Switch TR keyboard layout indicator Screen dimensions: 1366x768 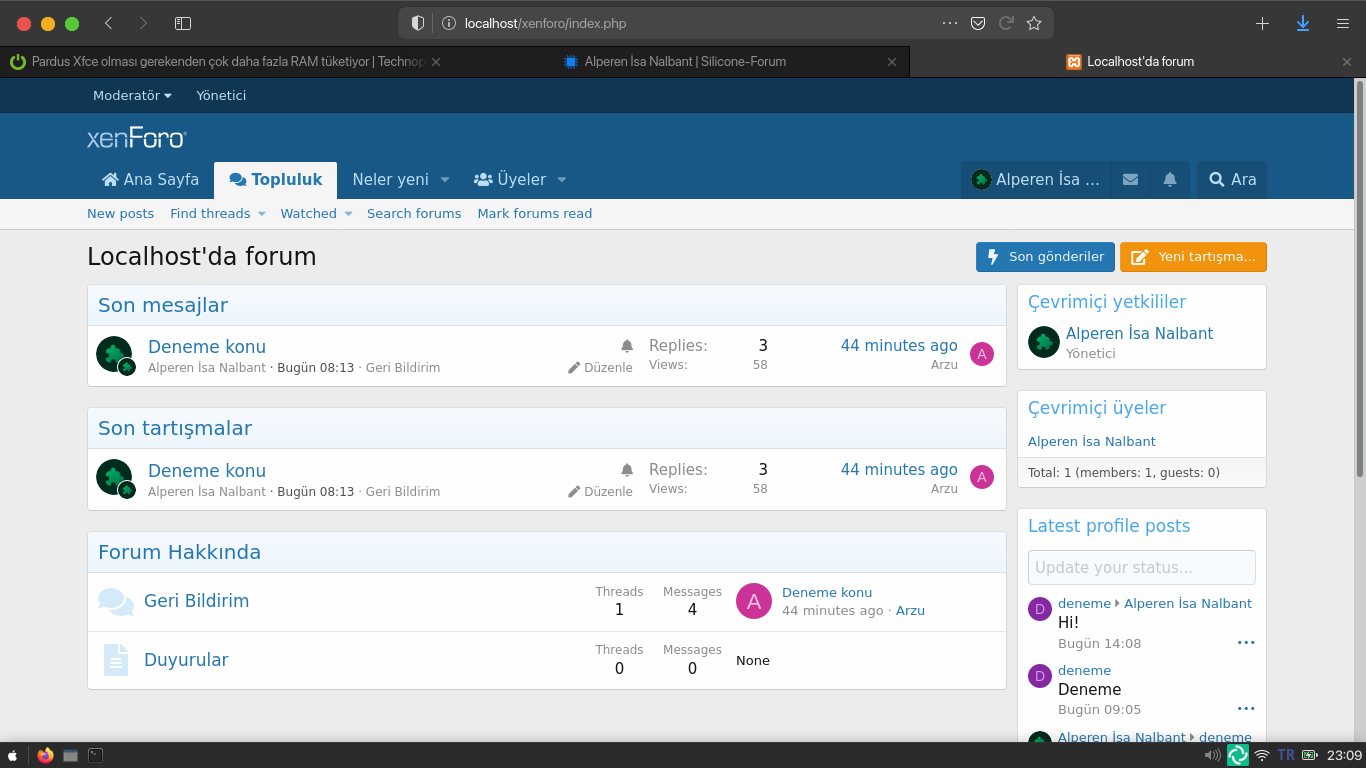pos(1285,755)
